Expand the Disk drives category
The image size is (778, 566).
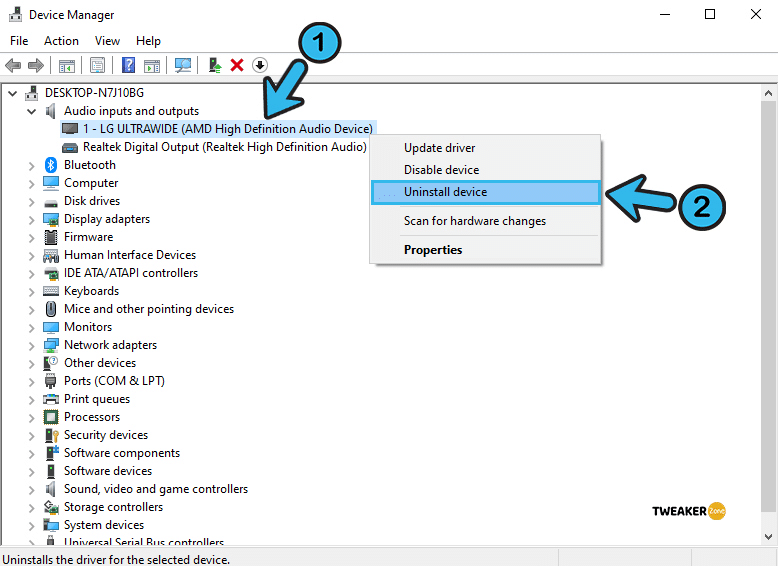click(31, 202)
